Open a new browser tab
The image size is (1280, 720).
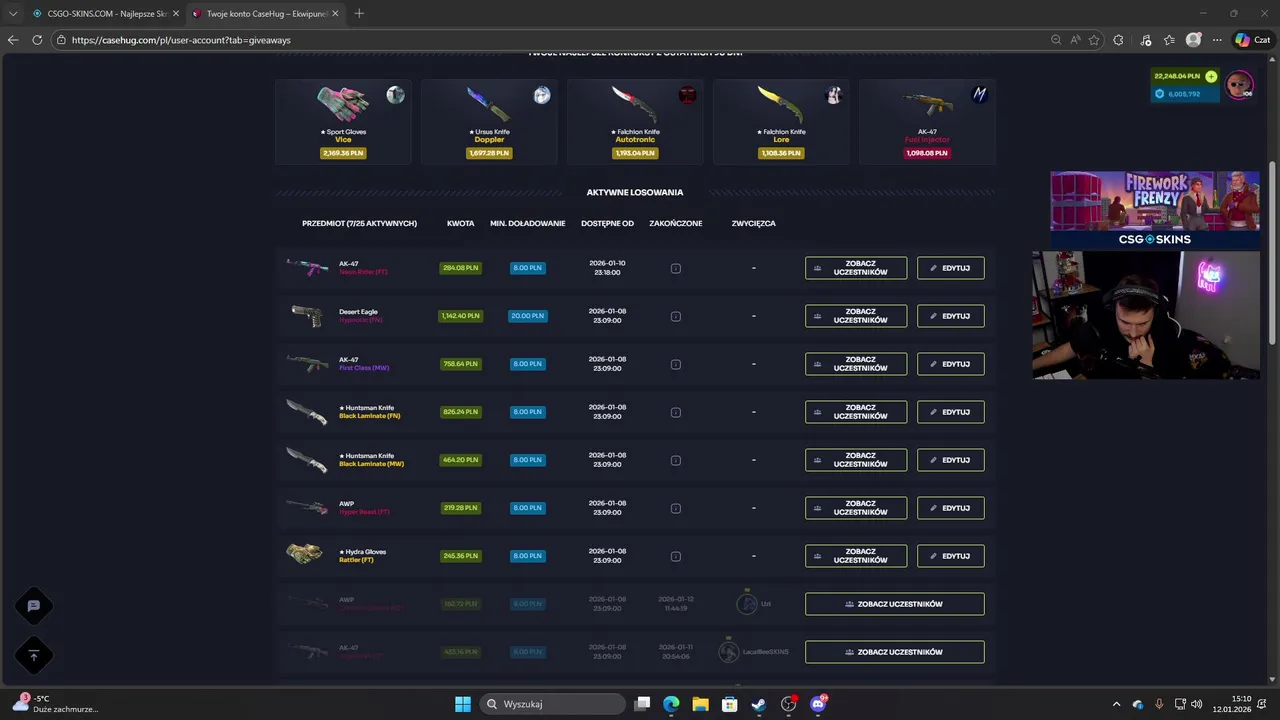coord(359,13)
